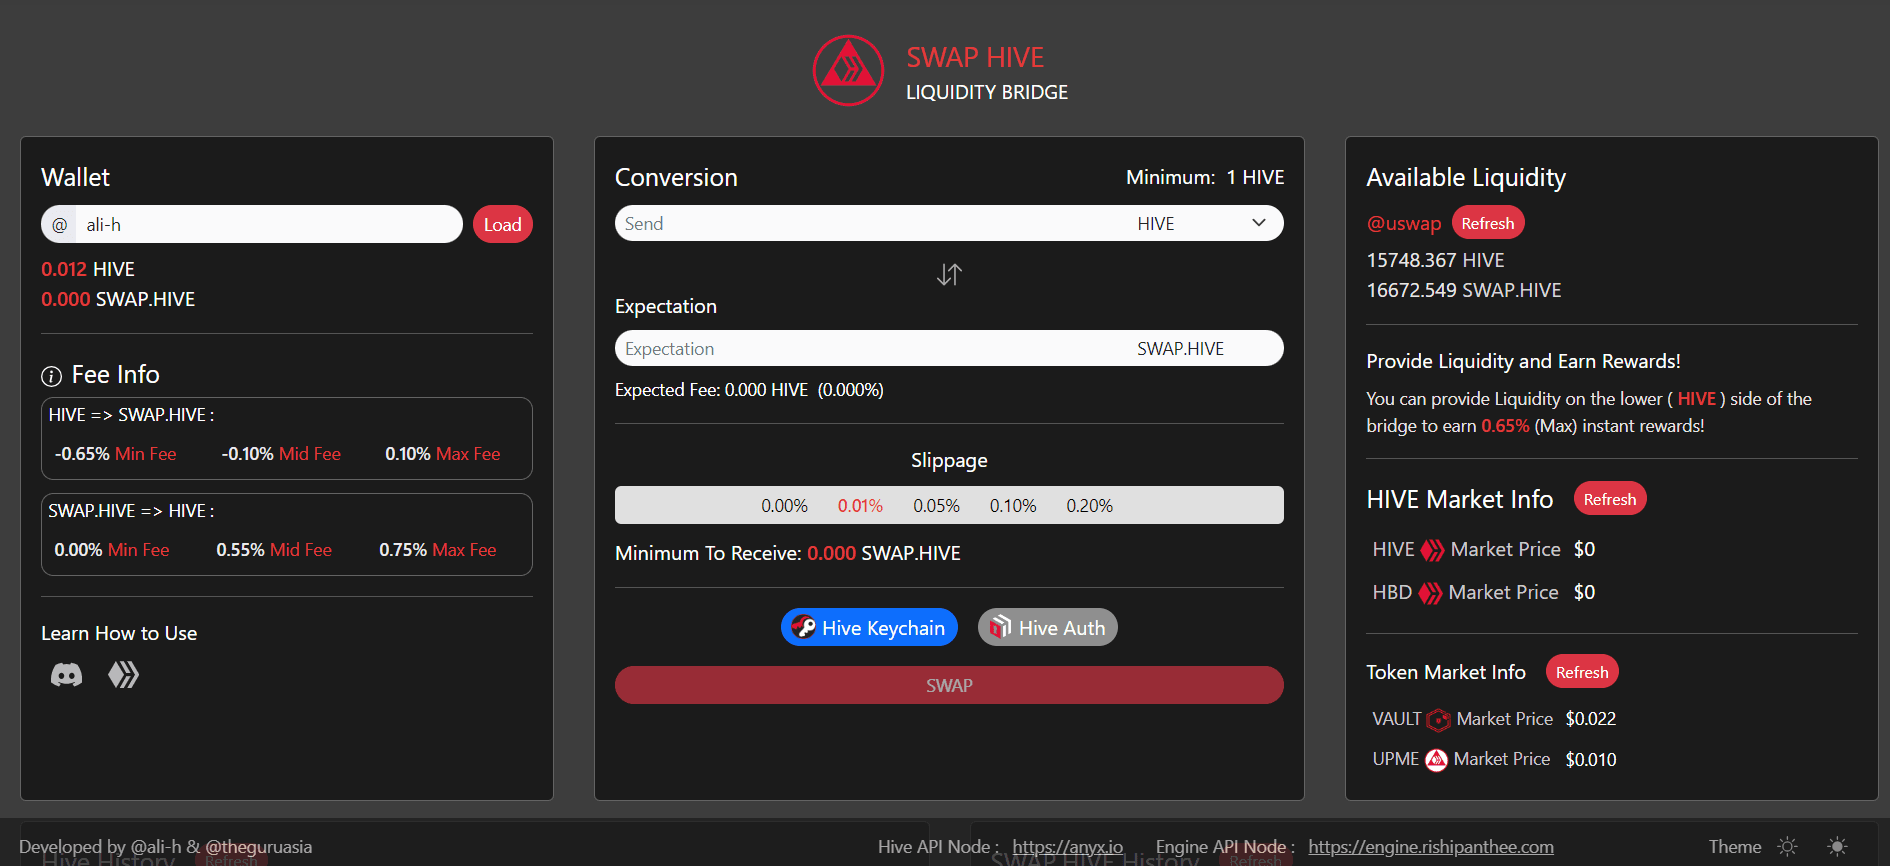The height and width of the screenshot is (866, 1890).
Task: Click the Fee Info information icon
Action: coord(51,376)
